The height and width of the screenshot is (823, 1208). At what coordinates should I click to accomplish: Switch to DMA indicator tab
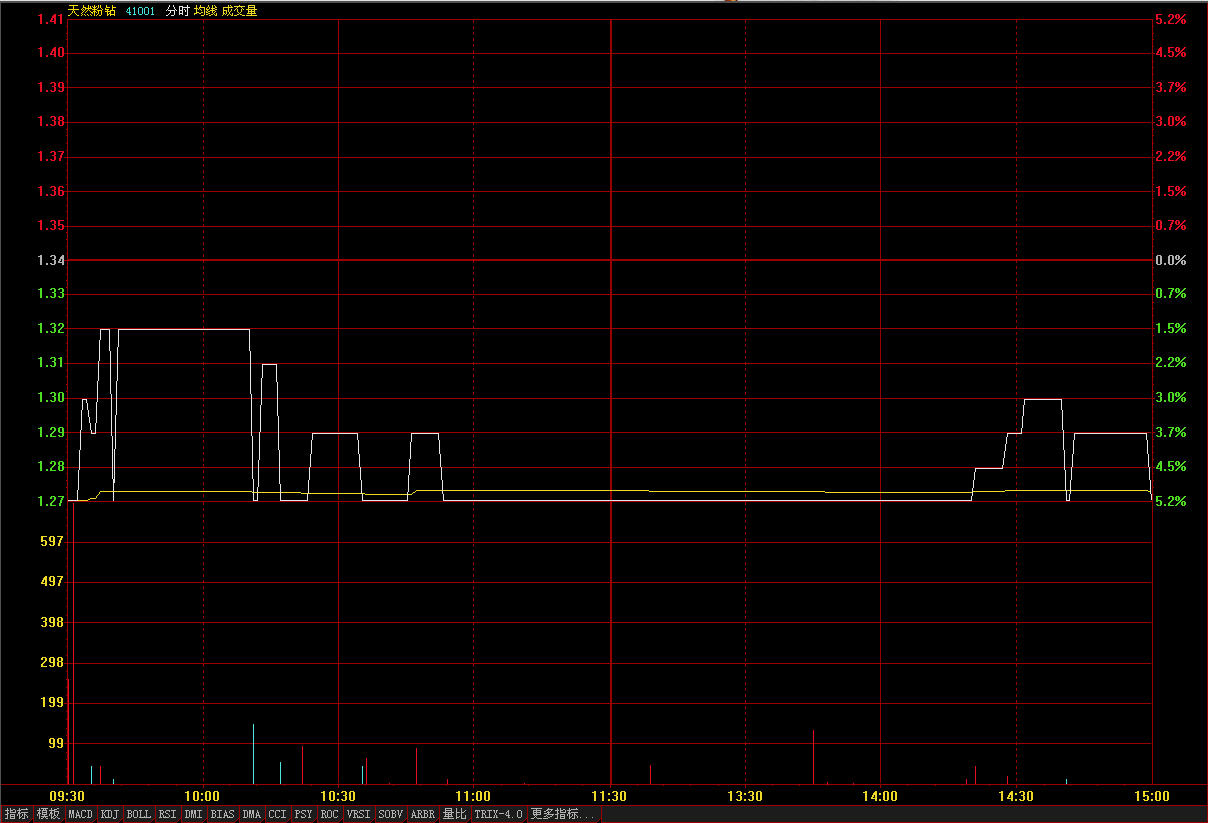(x=252, y=814)
